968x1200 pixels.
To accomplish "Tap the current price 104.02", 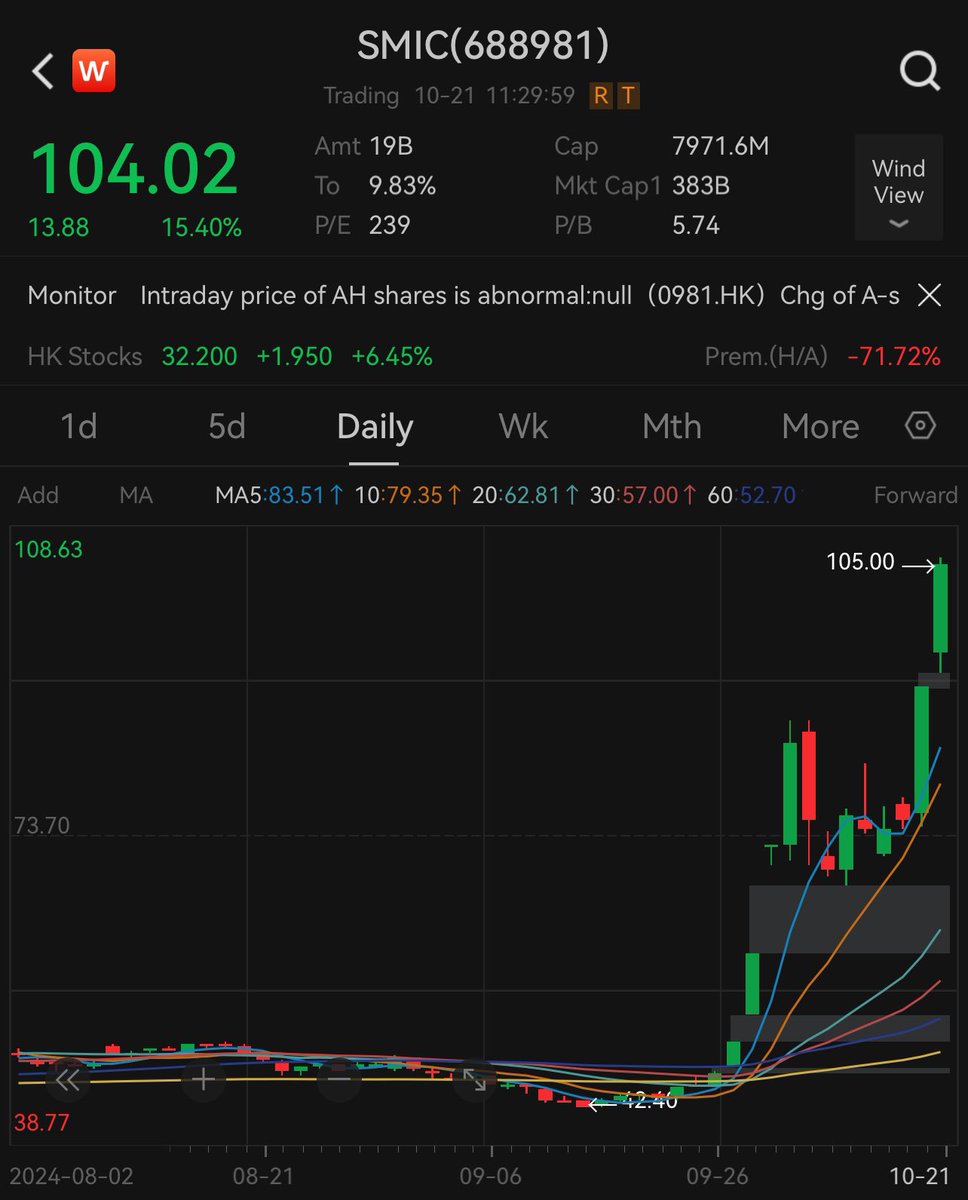I will tap(134, 169).
